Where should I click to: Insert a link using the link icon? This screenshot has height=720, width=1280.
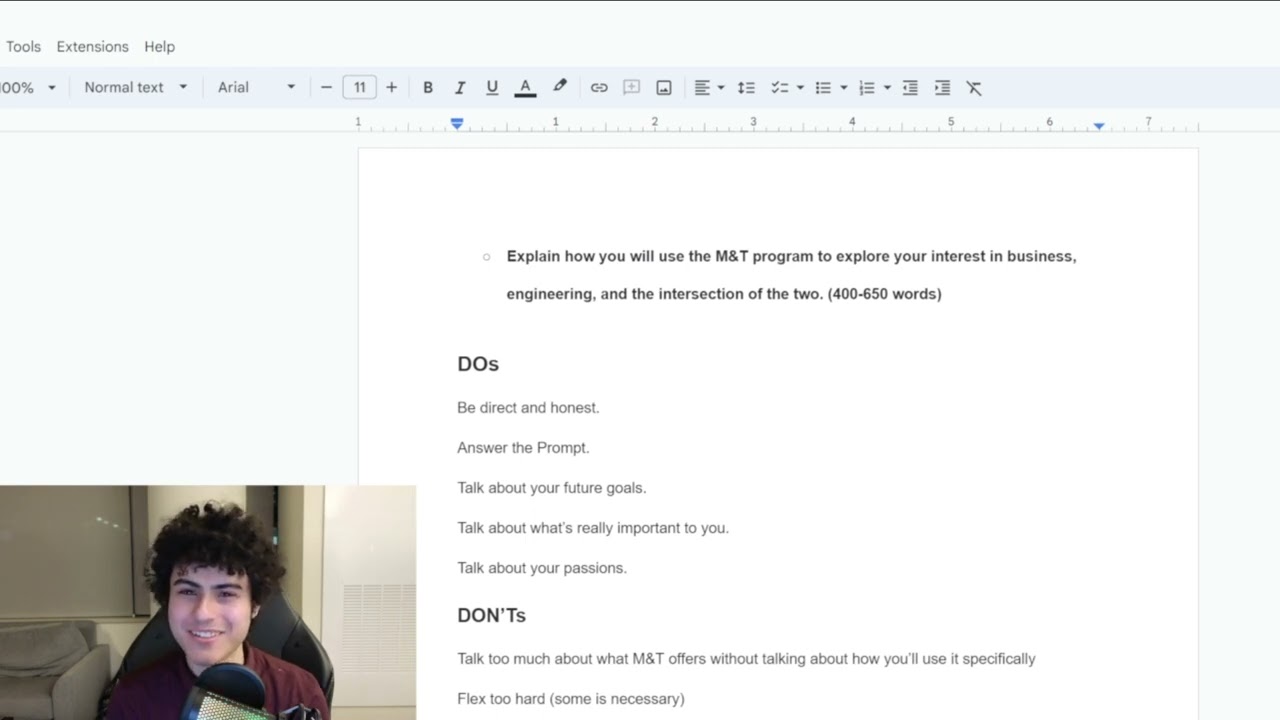(x=599, y=88)
